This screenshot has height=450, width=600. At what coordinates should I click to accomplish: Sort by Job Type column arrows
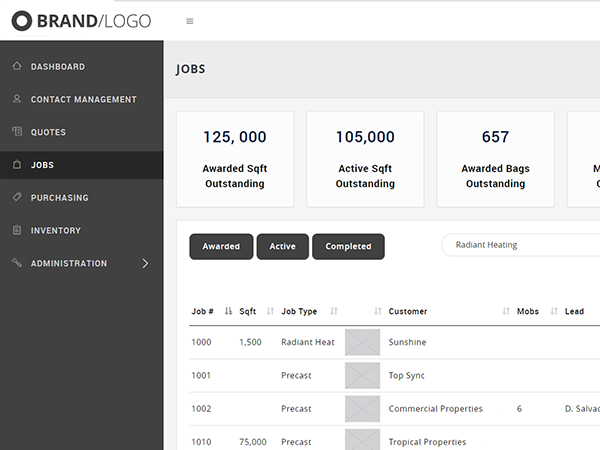click(x=334, y=311)
